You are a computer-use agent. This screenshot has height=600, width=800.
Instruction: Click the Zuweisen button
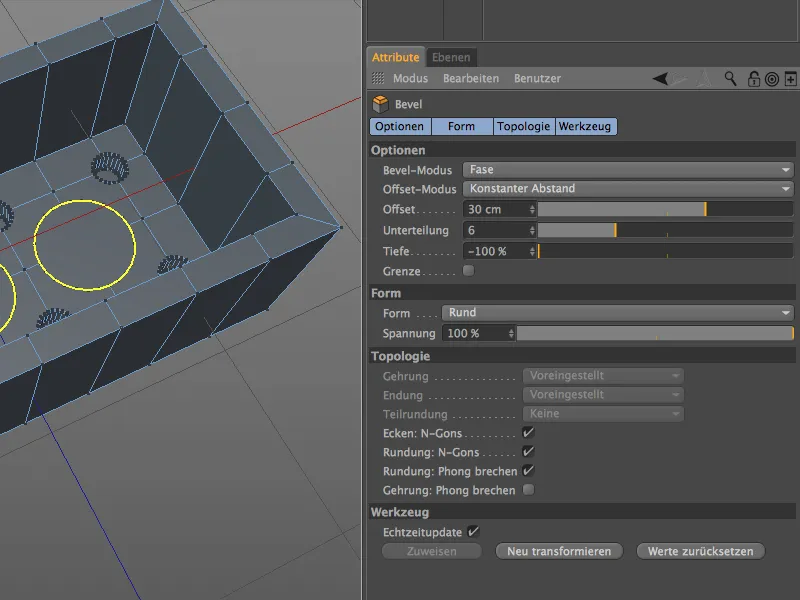432,551
